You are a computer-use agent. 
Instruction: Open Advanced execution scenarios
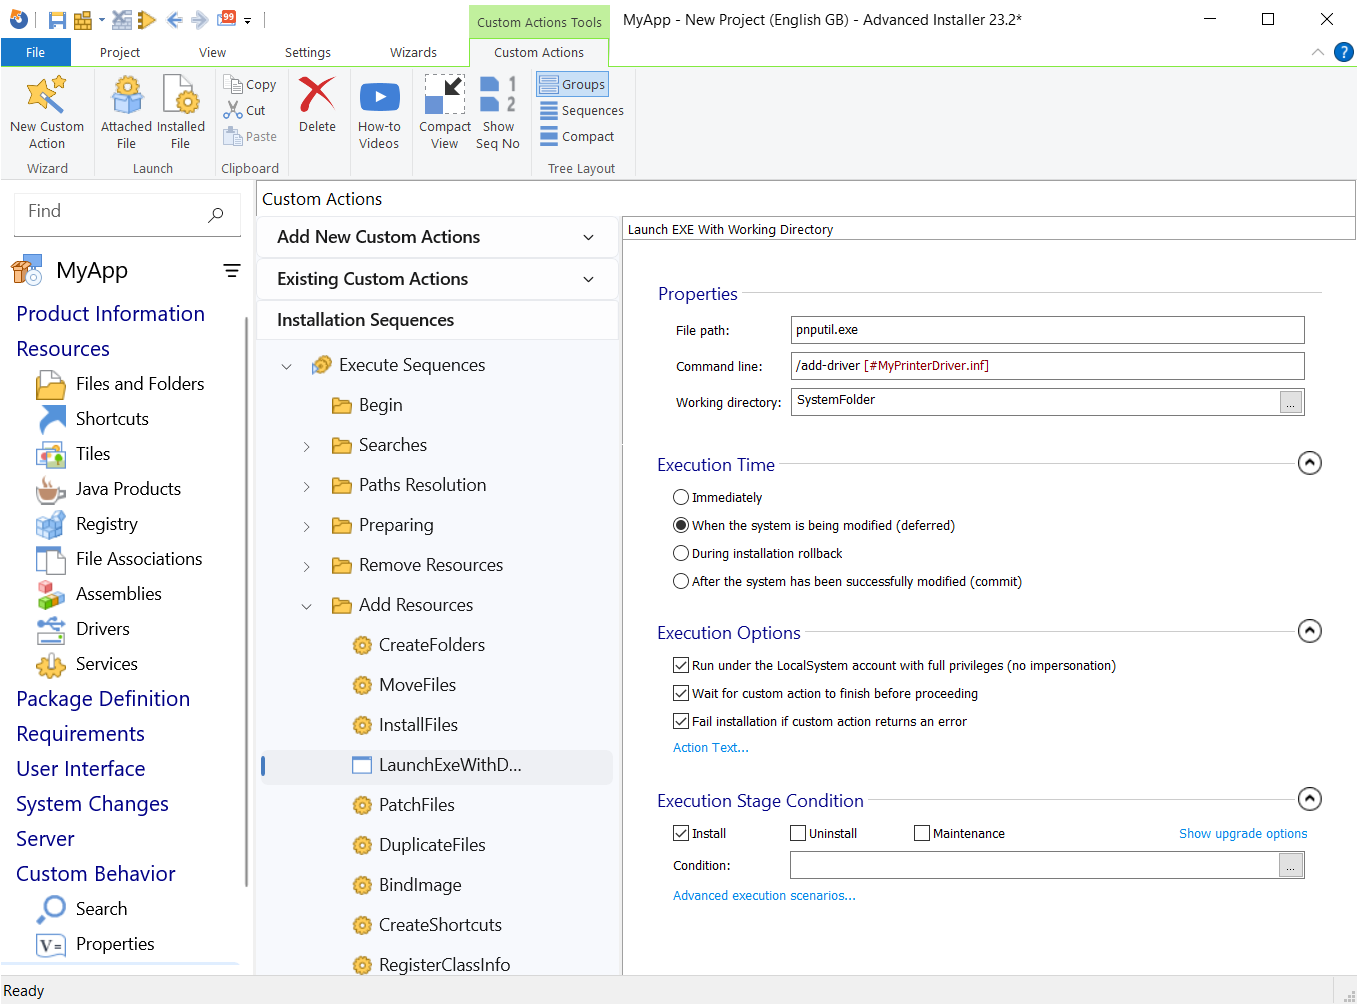tap(764, 895)
